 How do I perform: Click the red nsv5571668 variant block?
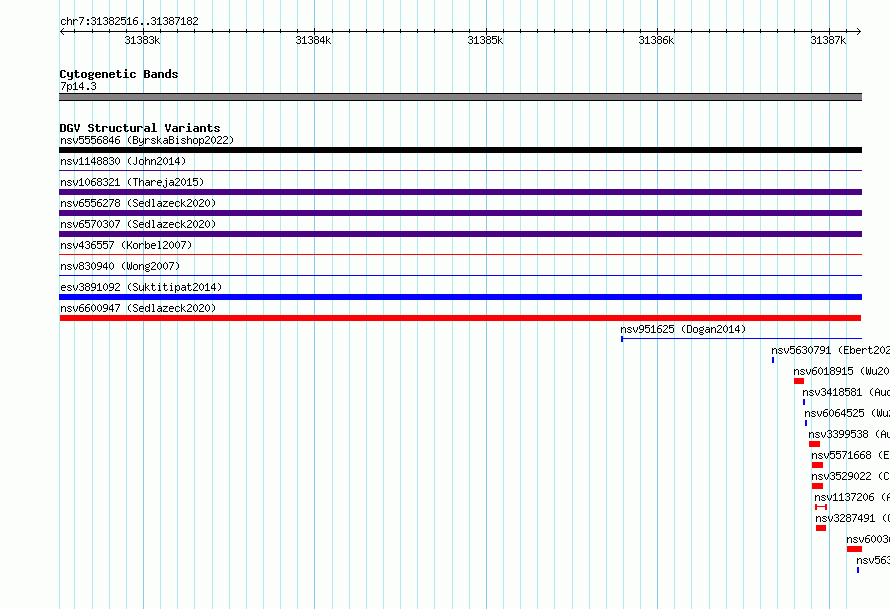tap(817, 465)
